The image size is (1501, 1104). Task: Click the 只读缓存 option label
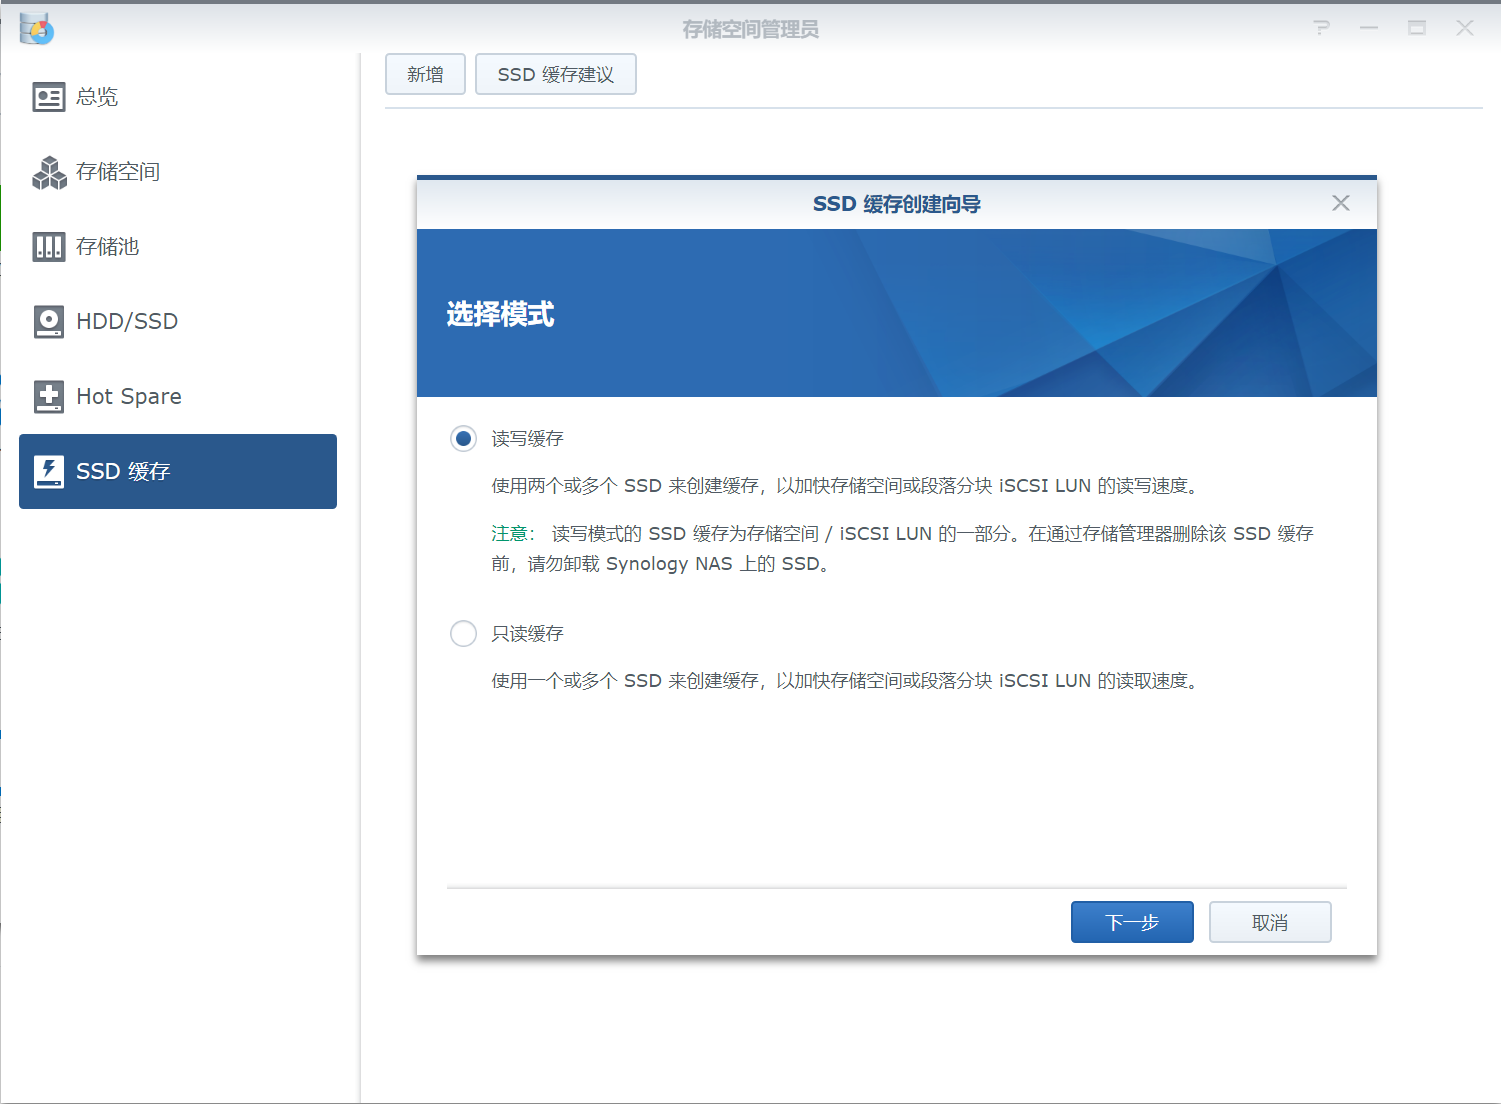pyautogui.click(x=527, y=634)
